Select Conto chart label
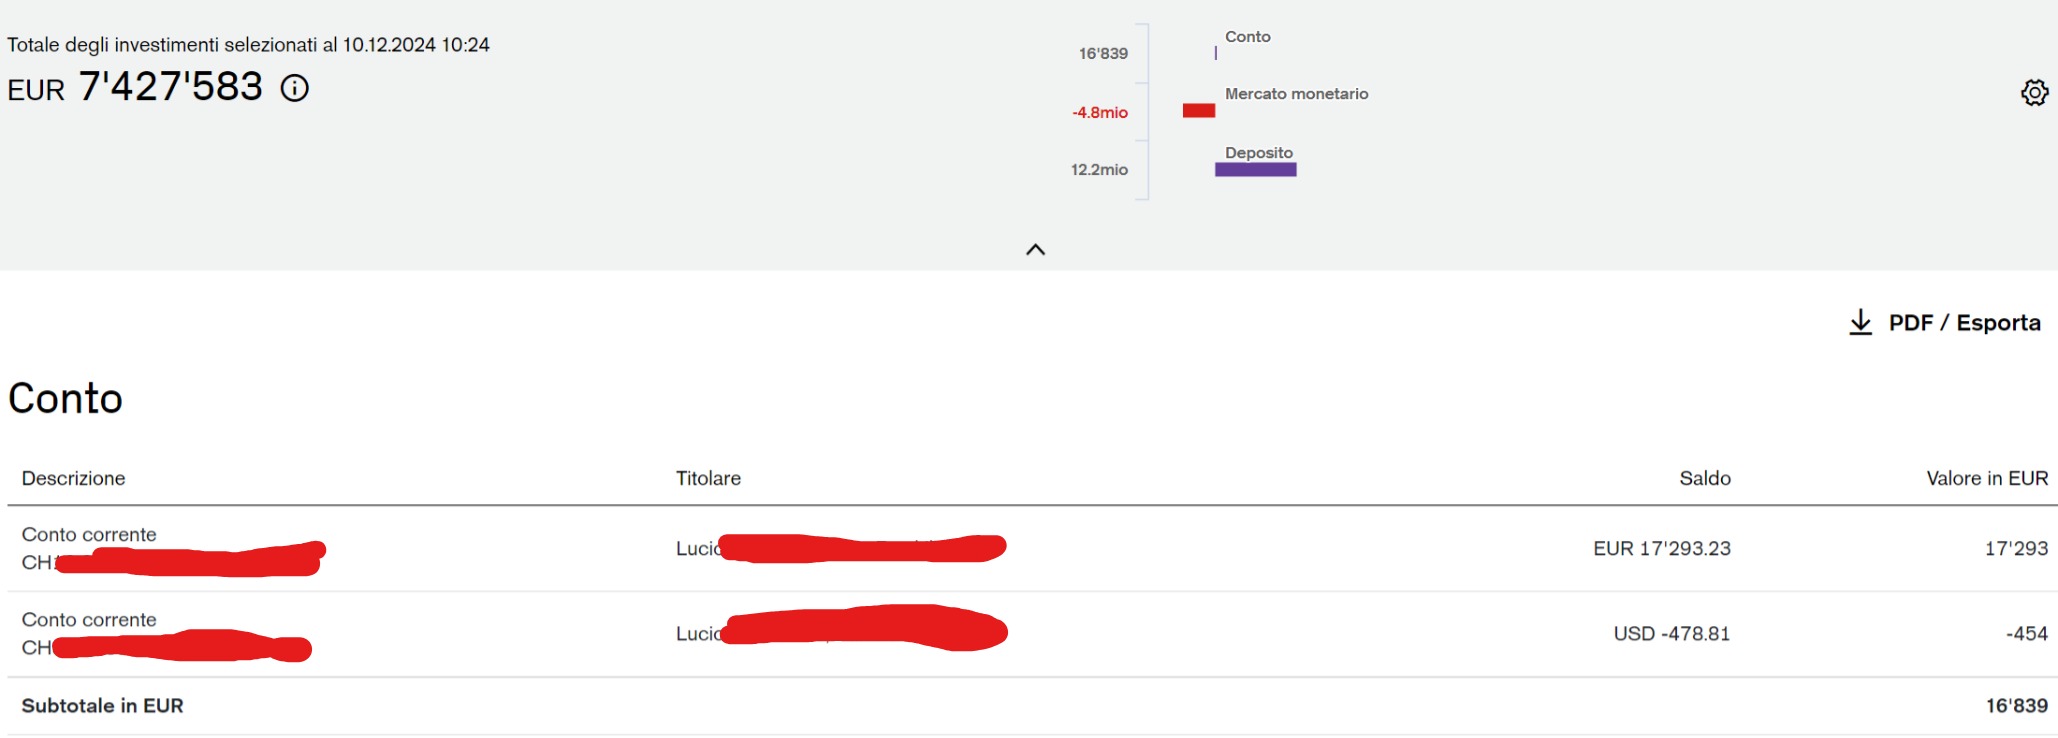Screen dimensions: 2058x738 coord(1247,37)
